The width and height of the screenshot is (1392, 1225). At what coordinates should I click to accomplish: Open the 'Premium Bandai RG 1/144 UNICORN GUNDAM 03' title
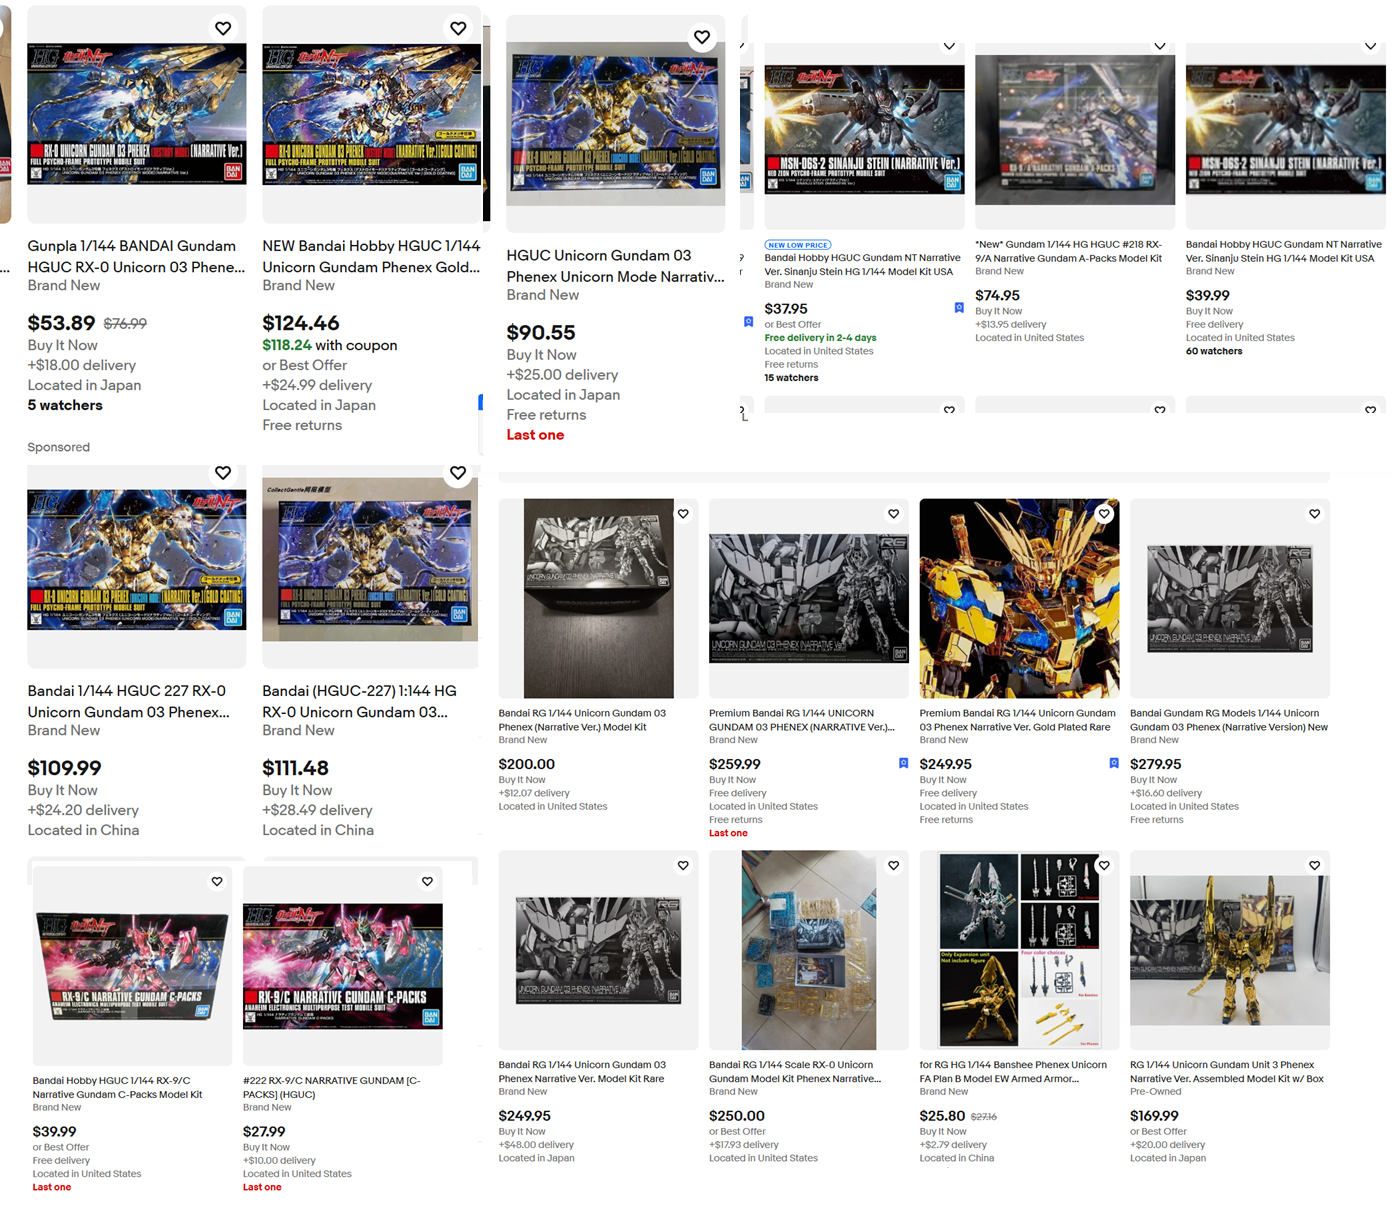click(x=802, y=720)
